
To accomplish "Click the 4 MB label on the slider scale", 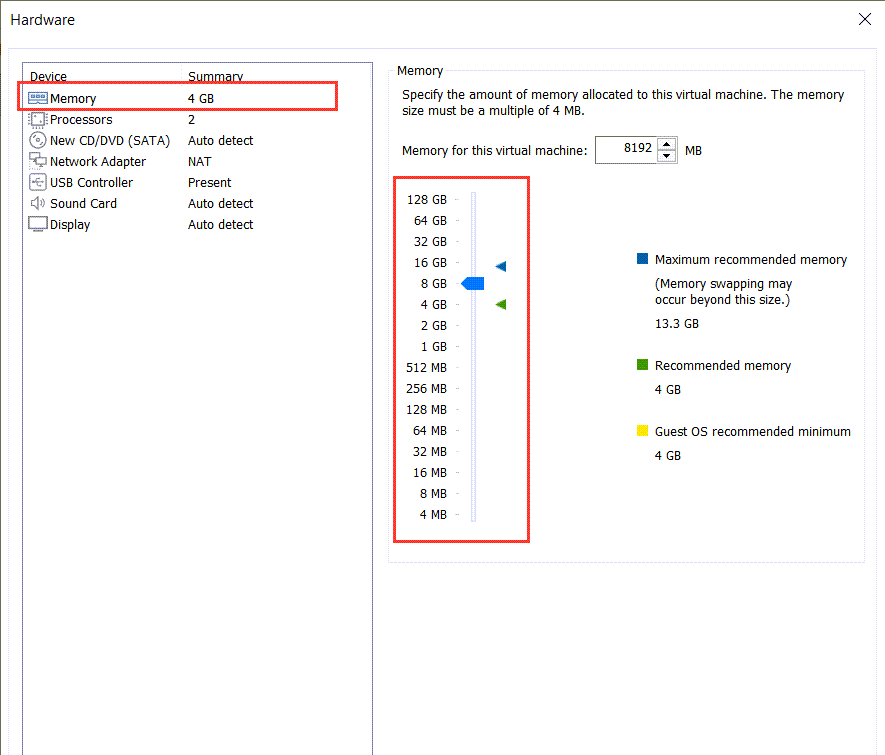I will 432,515.
